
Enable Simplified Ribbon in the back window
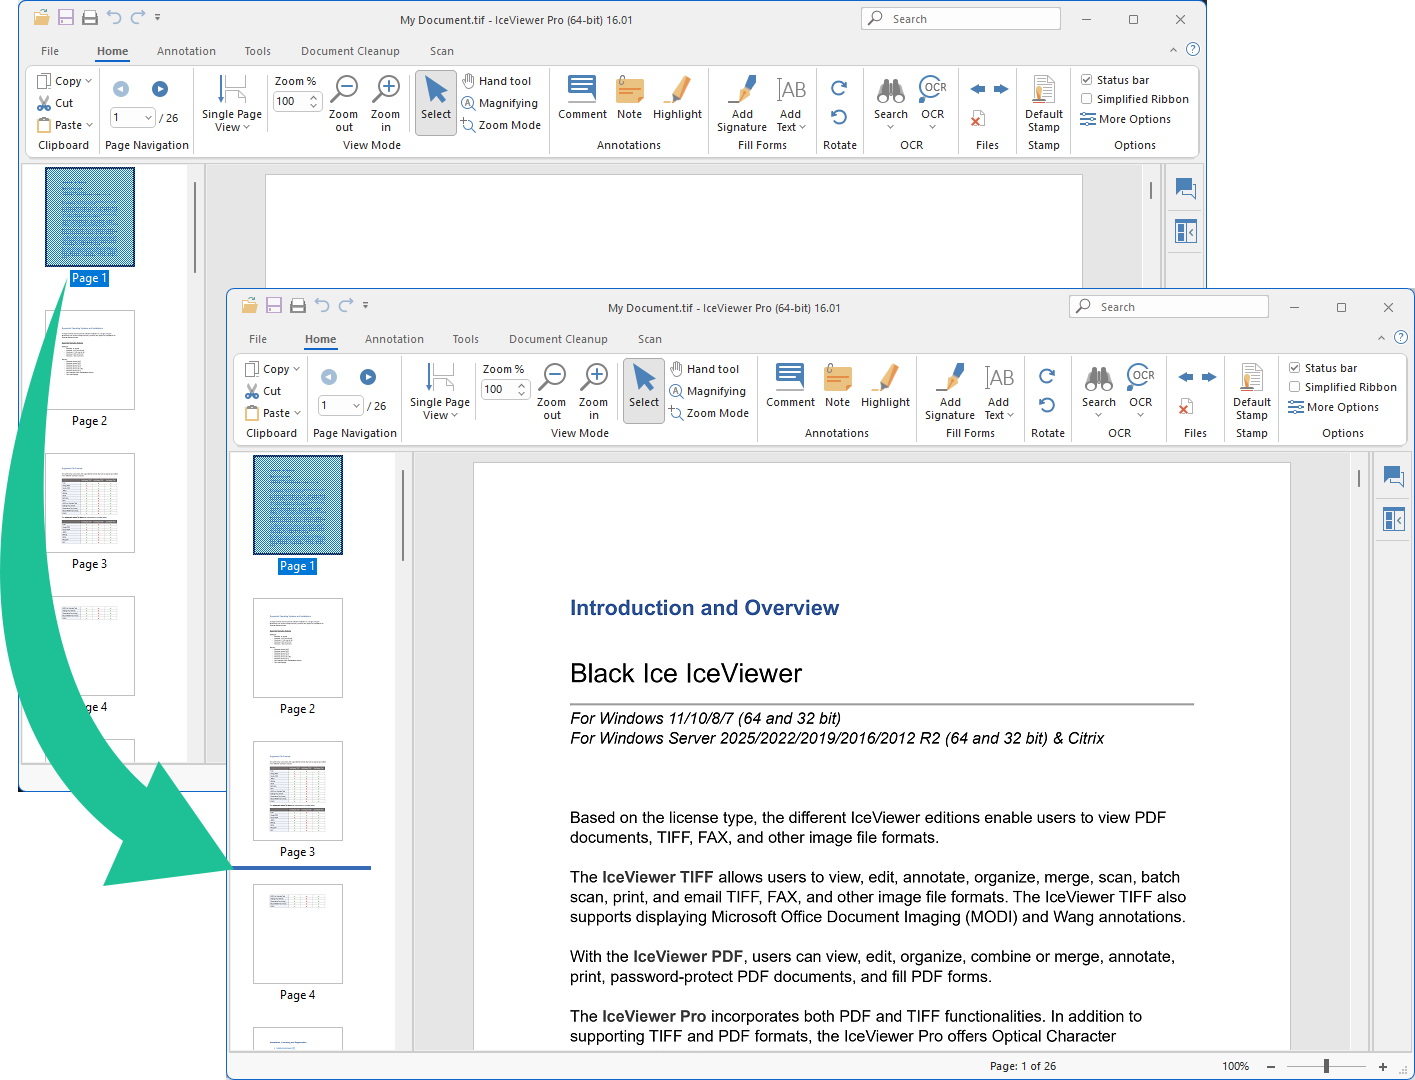(x=1087, y=99)
